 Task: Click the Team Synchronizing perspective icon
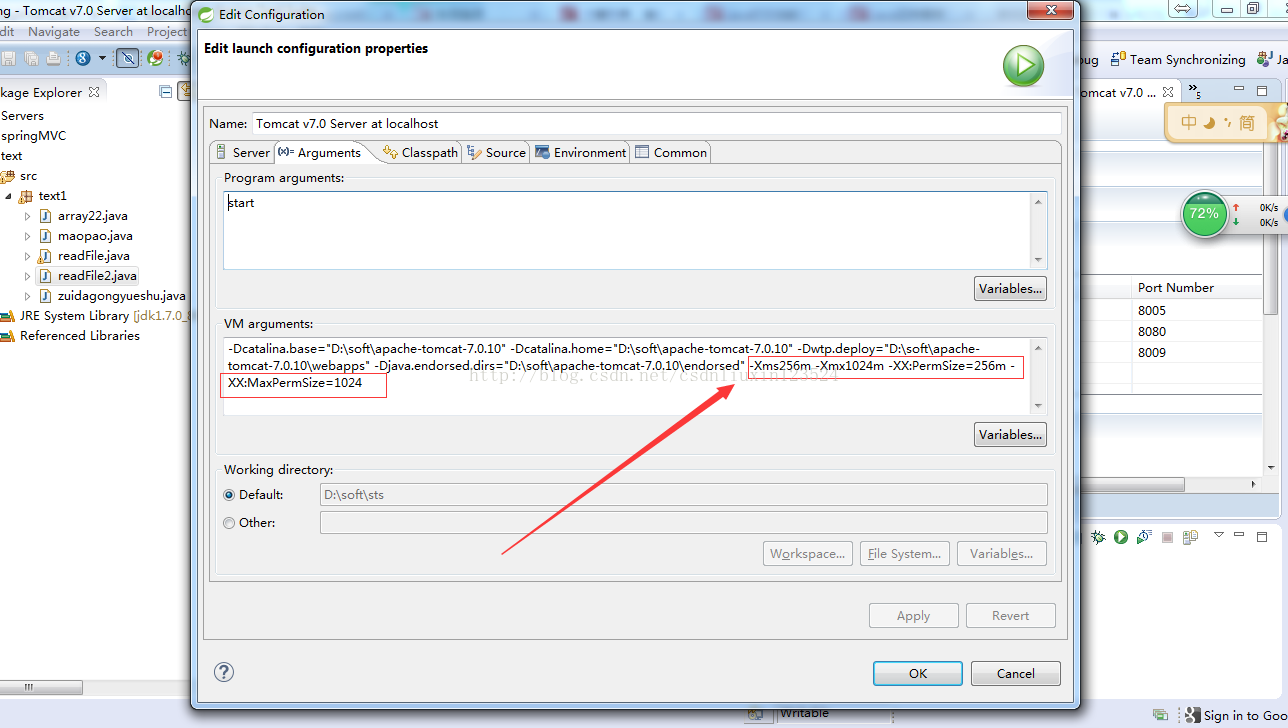[1116, 60]
